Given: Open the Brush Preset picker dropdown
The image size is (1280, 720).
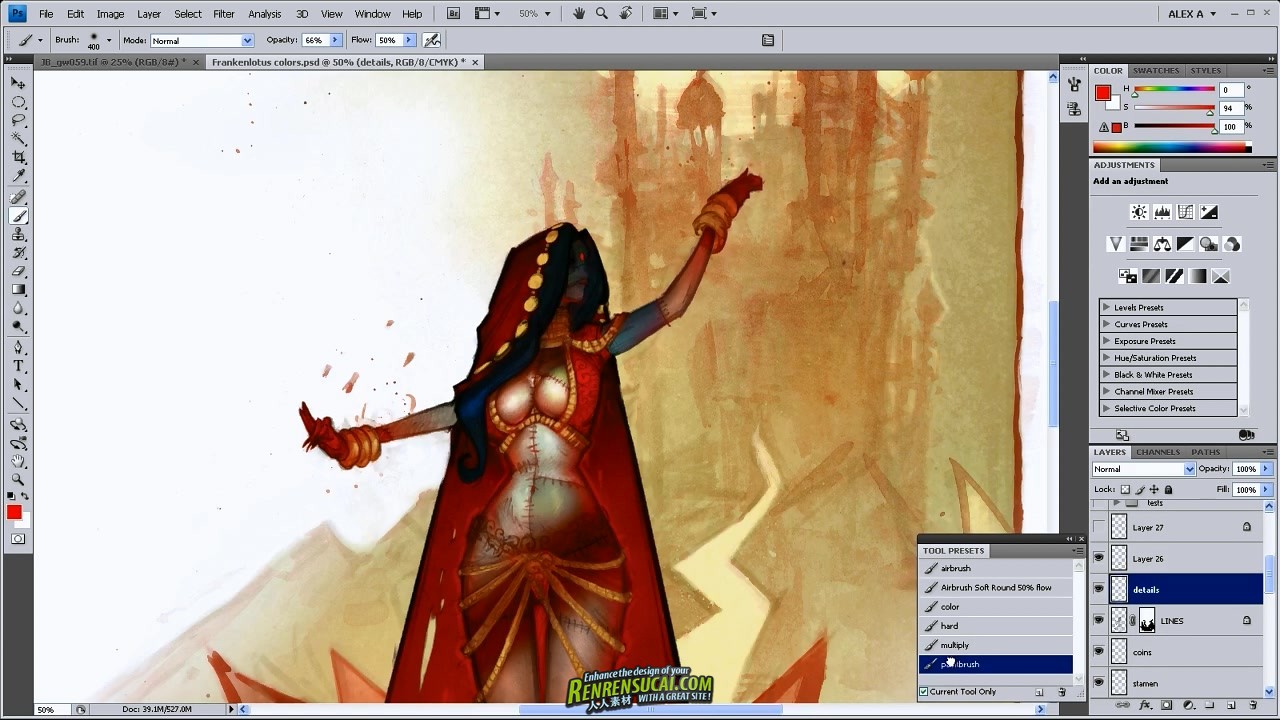Looking at the screenshot, I should (109, 40).
